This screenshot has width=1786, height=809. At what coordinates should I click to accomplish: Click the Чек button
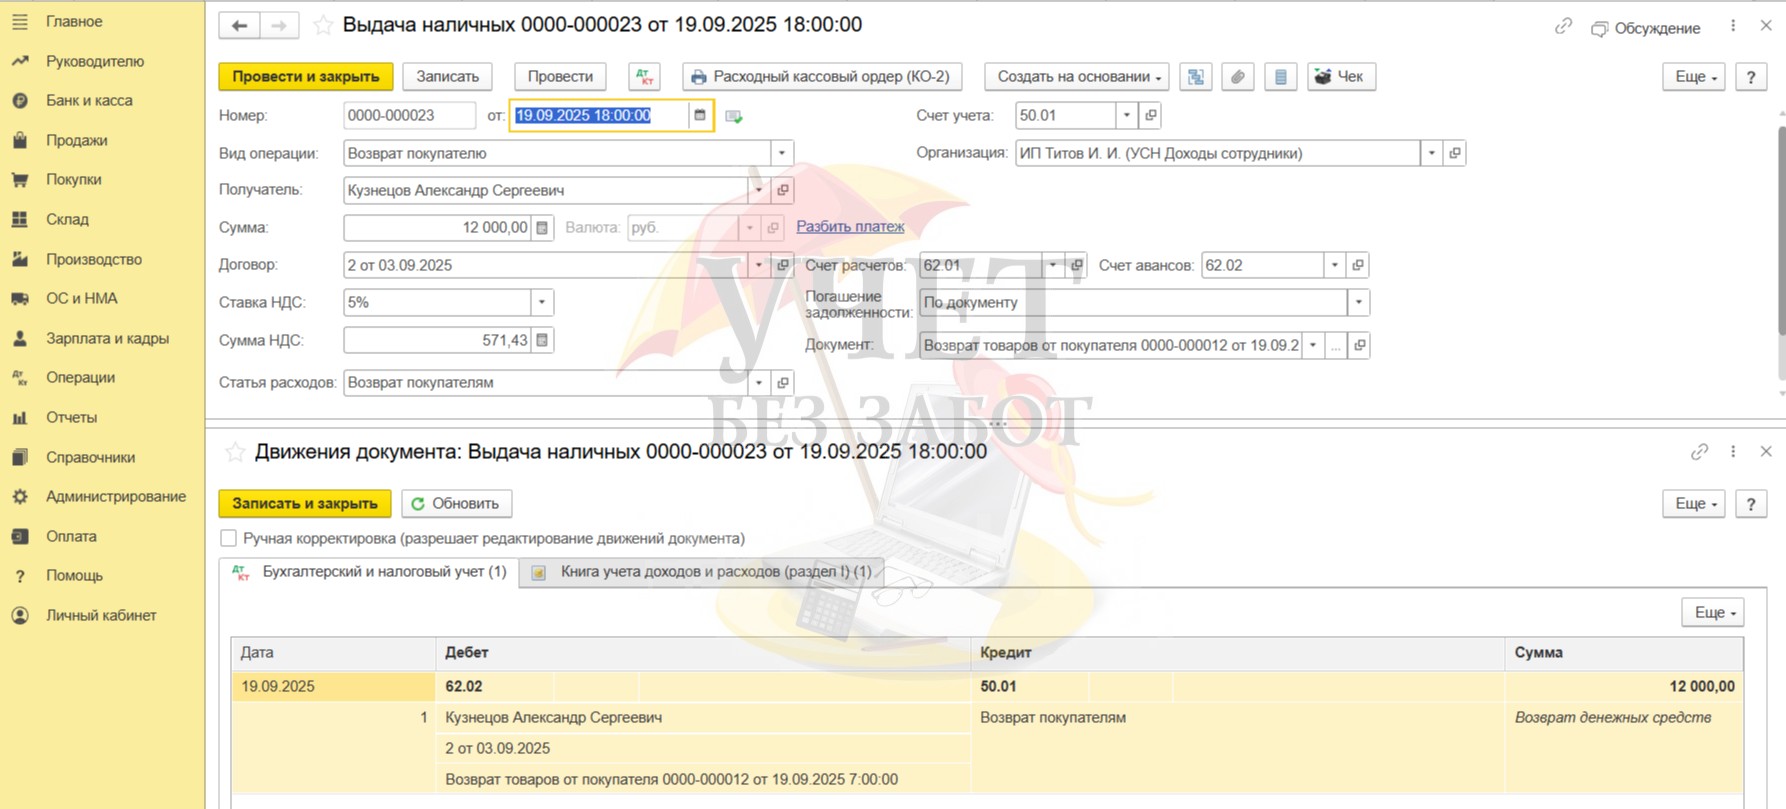click(x=1341, y=77)
